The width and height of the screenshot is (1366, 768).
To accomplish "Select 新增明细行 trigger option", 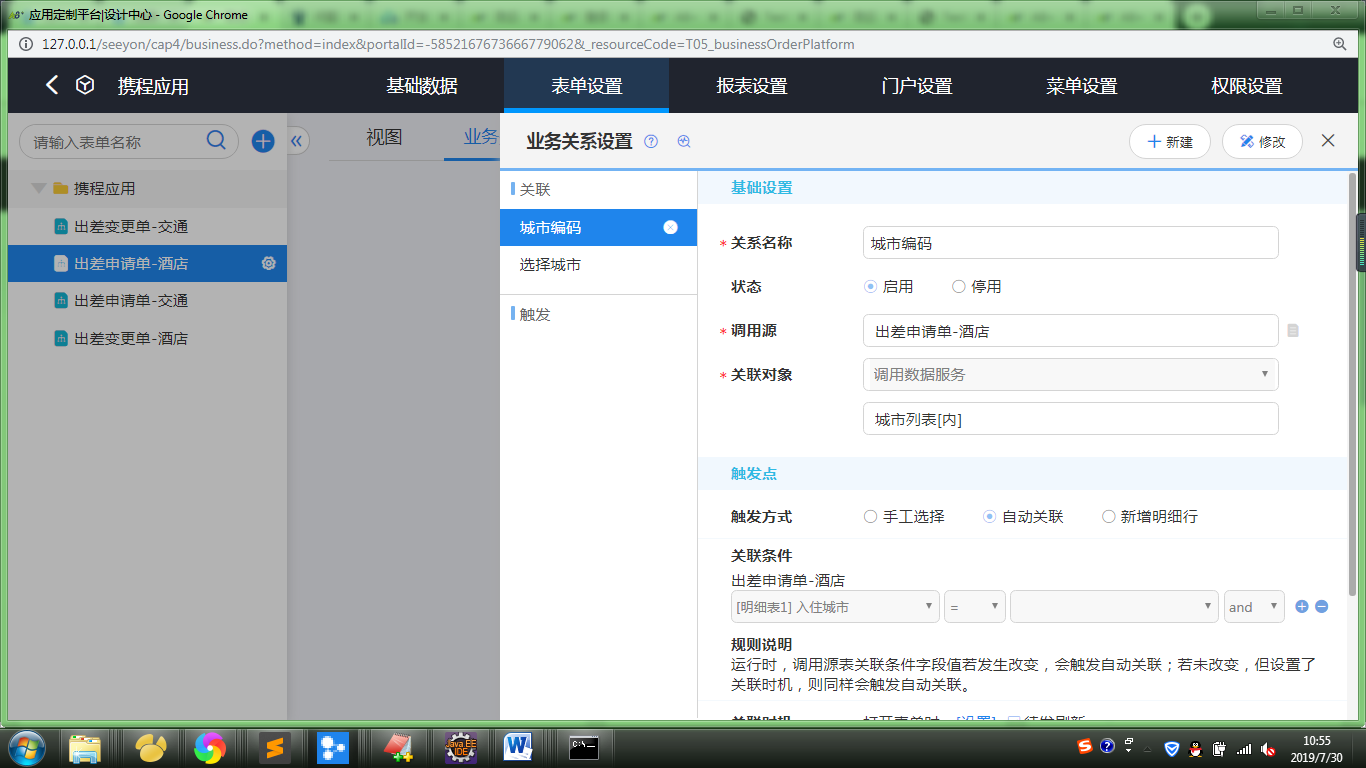I will click(1108, 517).
